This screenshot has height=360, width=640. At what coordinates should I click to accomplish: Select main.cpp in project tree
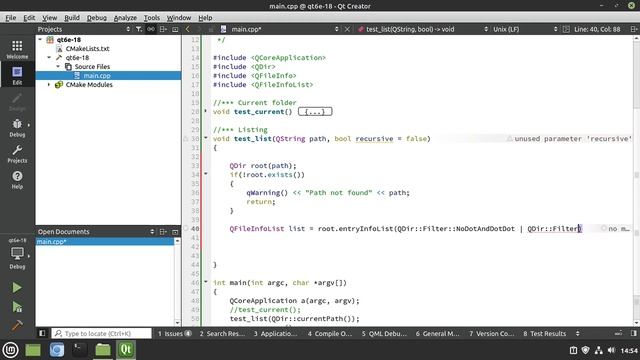point(97,76)
